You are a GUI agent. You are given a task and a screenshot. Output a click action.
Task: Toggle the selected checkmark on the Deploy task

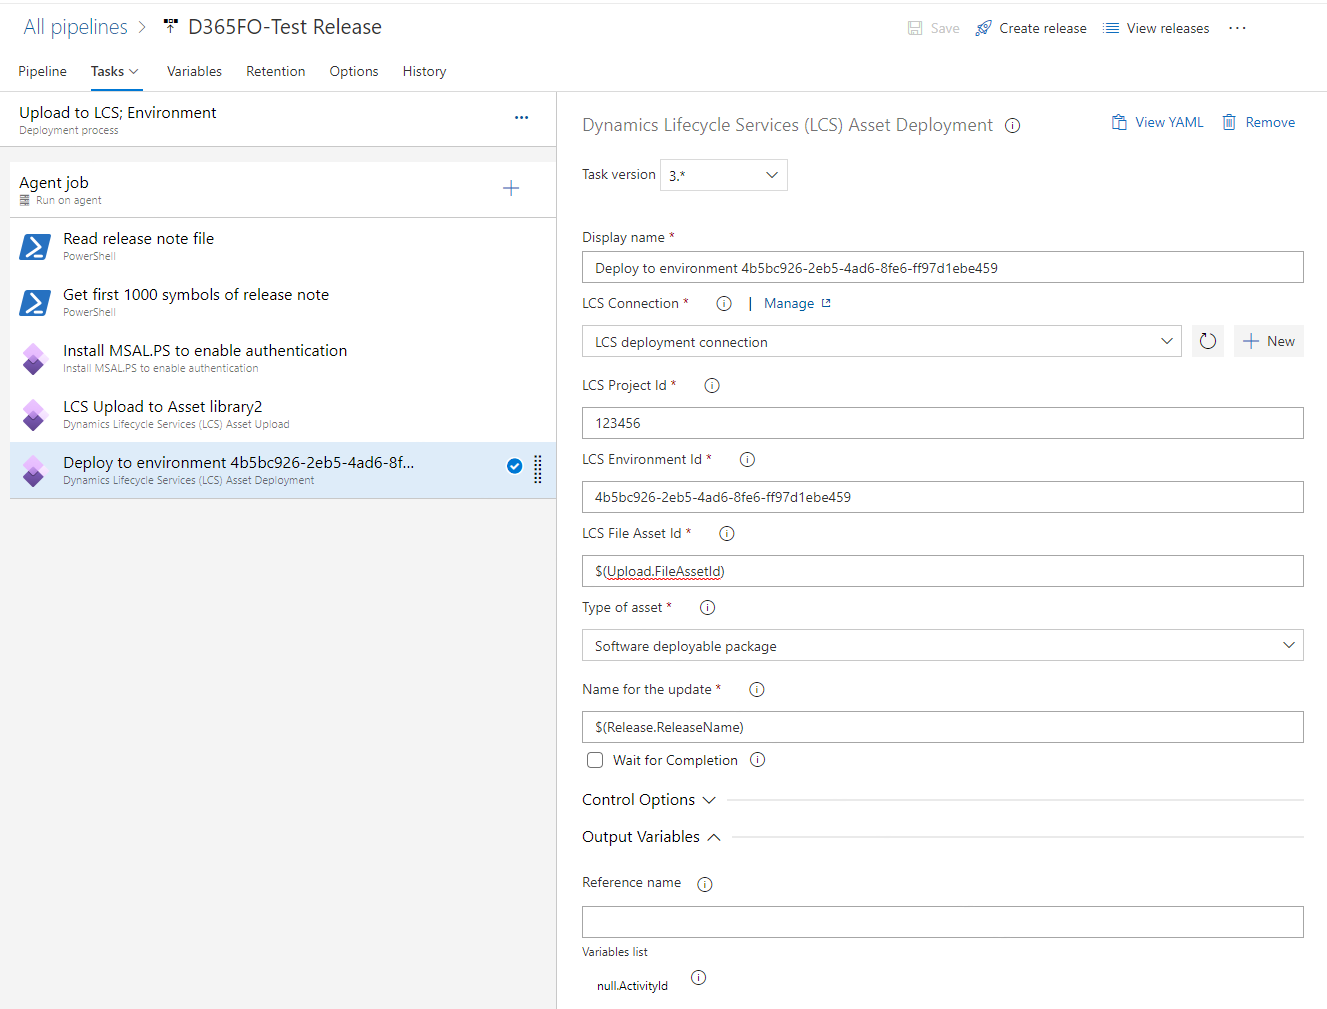coord(514,466)
